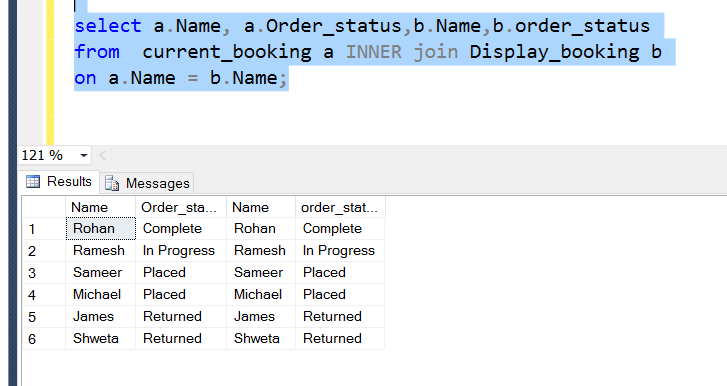
Task: Click the second Returned cell in James row
Action: 340,316
